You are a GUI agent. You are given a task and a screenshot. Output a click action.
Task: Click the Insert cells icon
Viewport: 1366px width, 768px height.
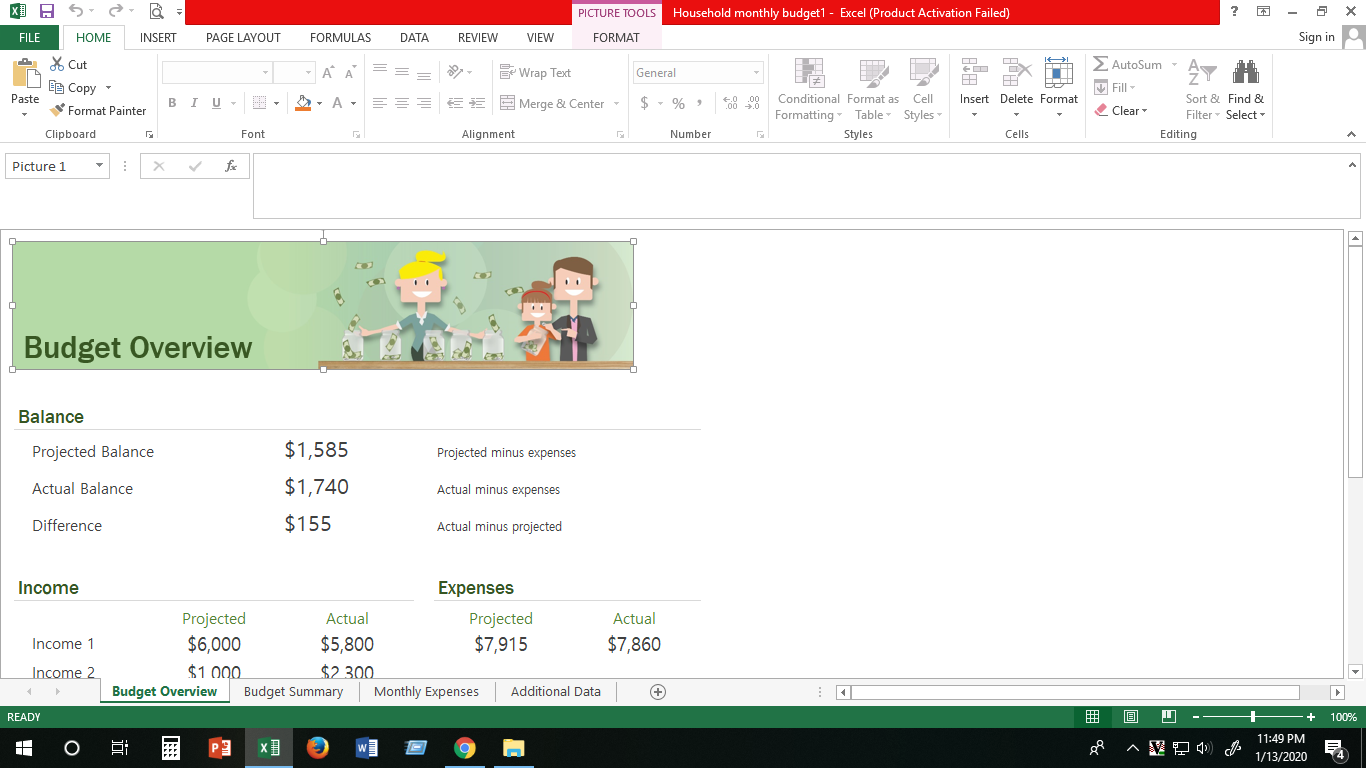tap(974, 74)
